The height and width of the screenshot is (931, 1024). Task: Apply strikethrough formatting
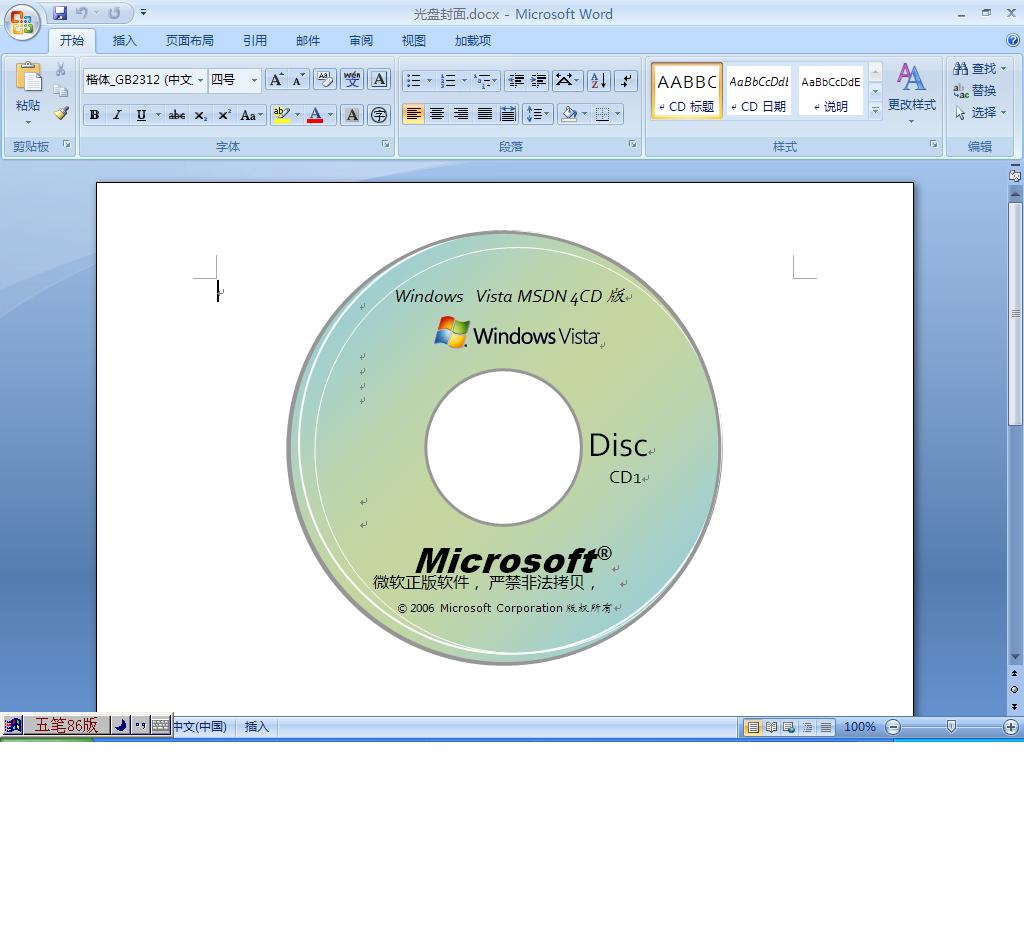click(176, 115)
